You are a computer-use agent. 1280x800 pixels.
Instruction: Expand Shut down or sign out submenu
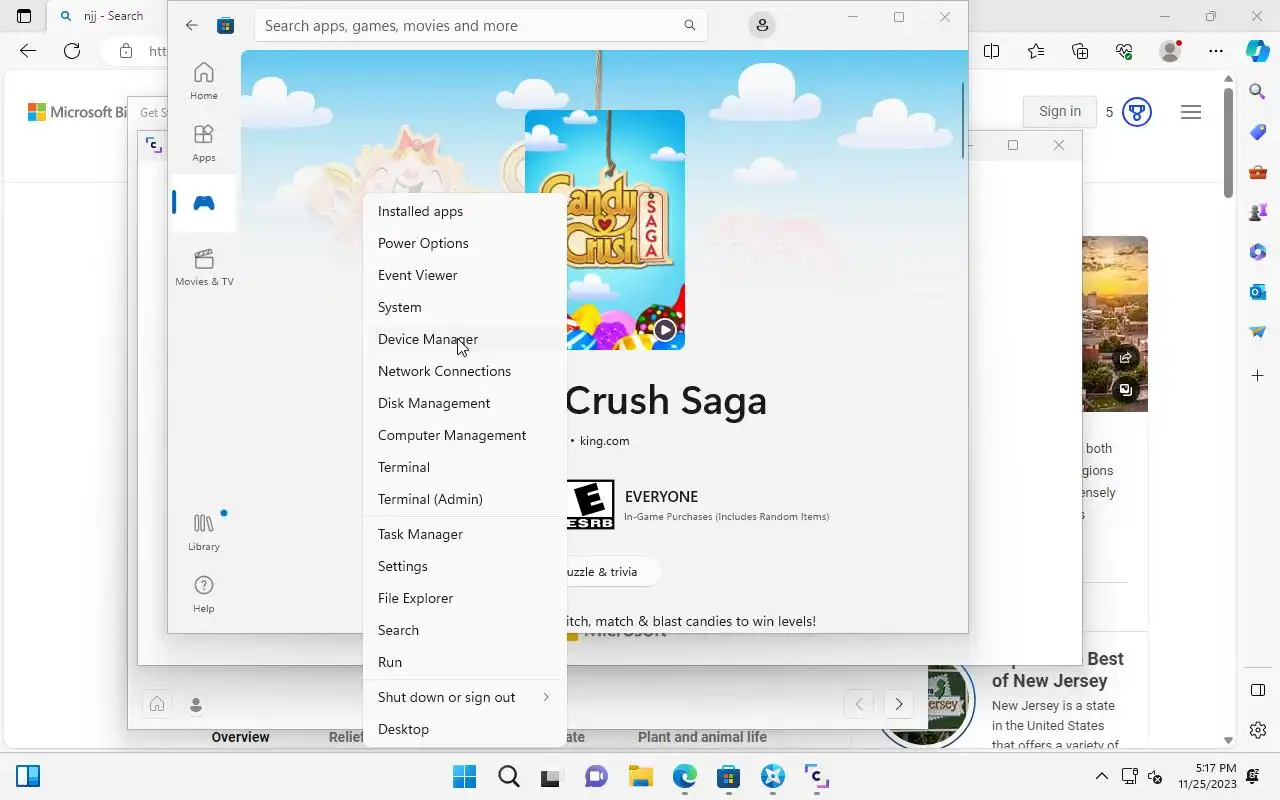pyautogui.click(x=465, y=697)
